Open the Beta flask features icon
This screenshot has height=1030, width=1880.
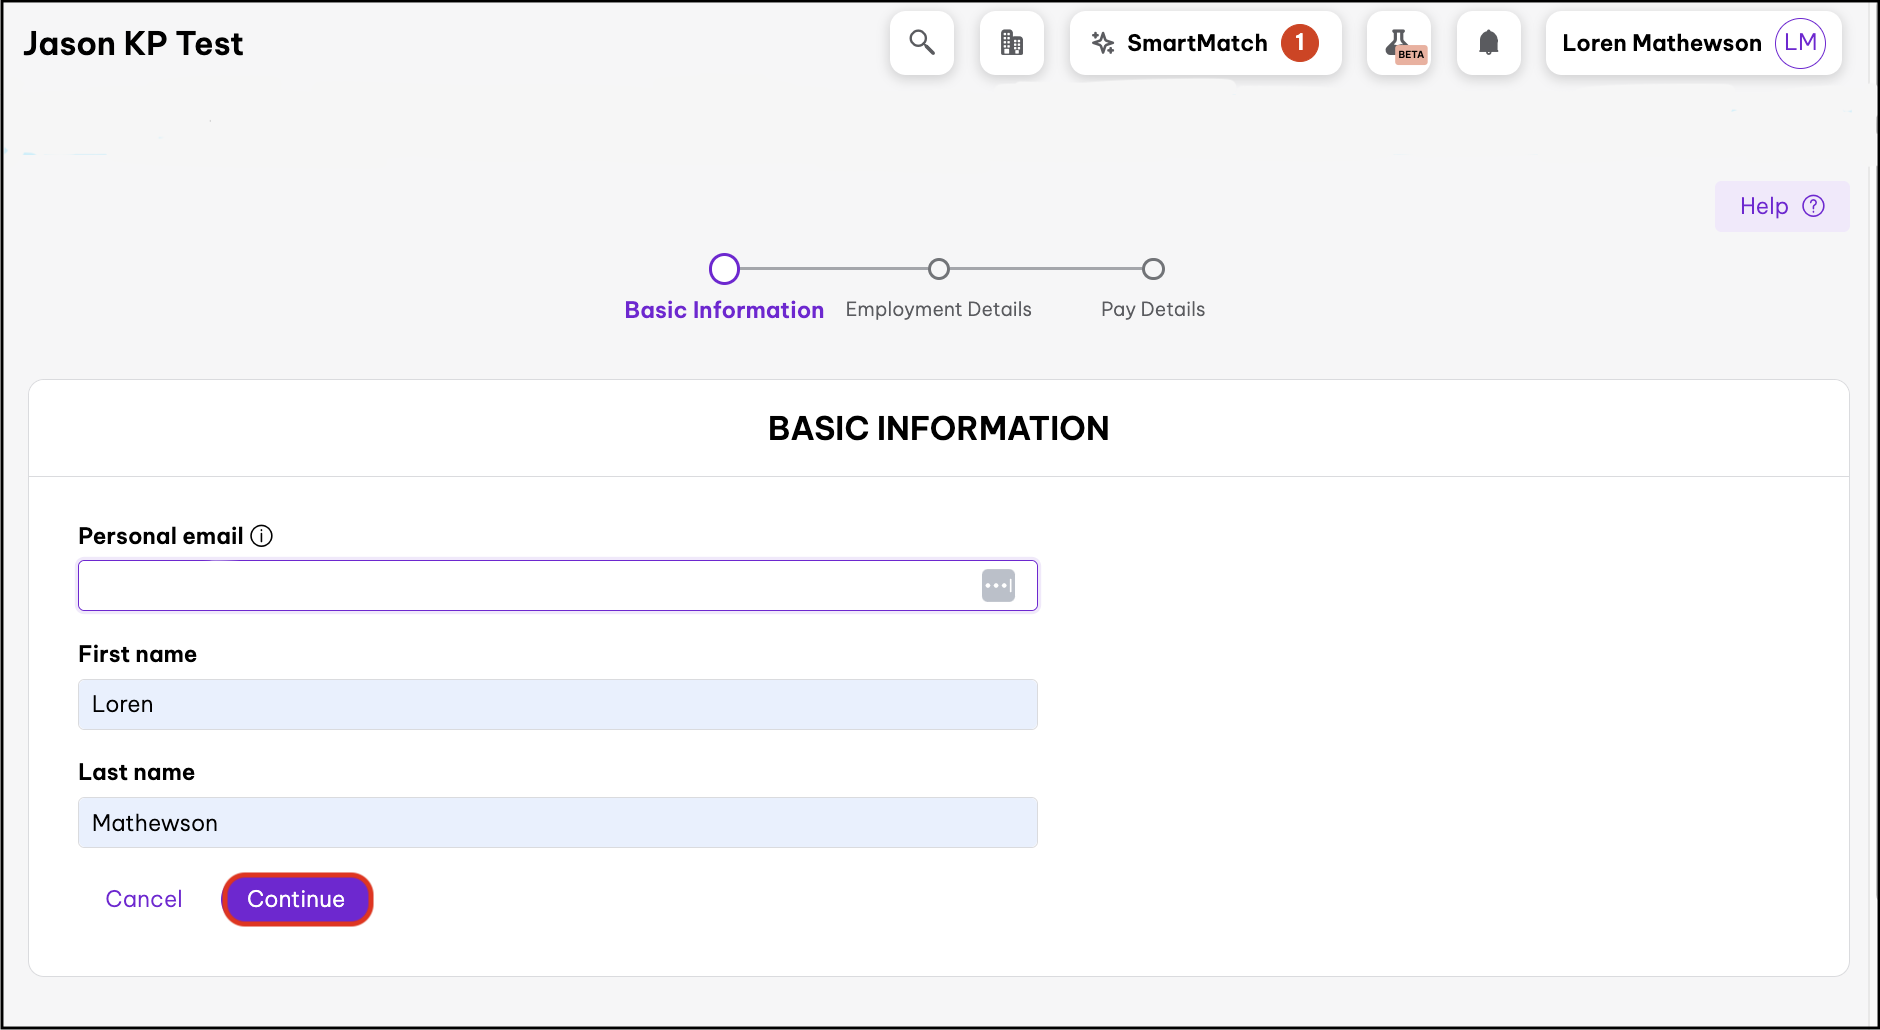tap(1399, 44)
